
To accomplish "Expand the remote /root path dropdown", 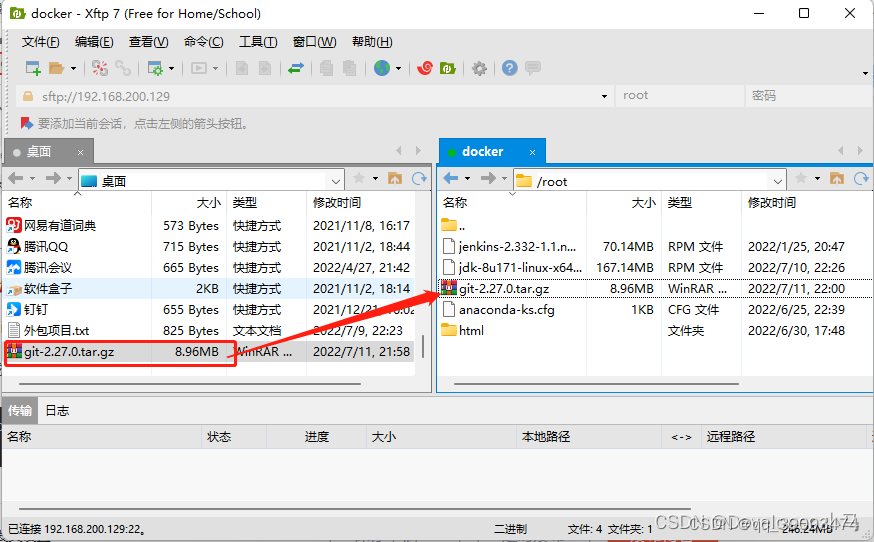I will point(778,181).
